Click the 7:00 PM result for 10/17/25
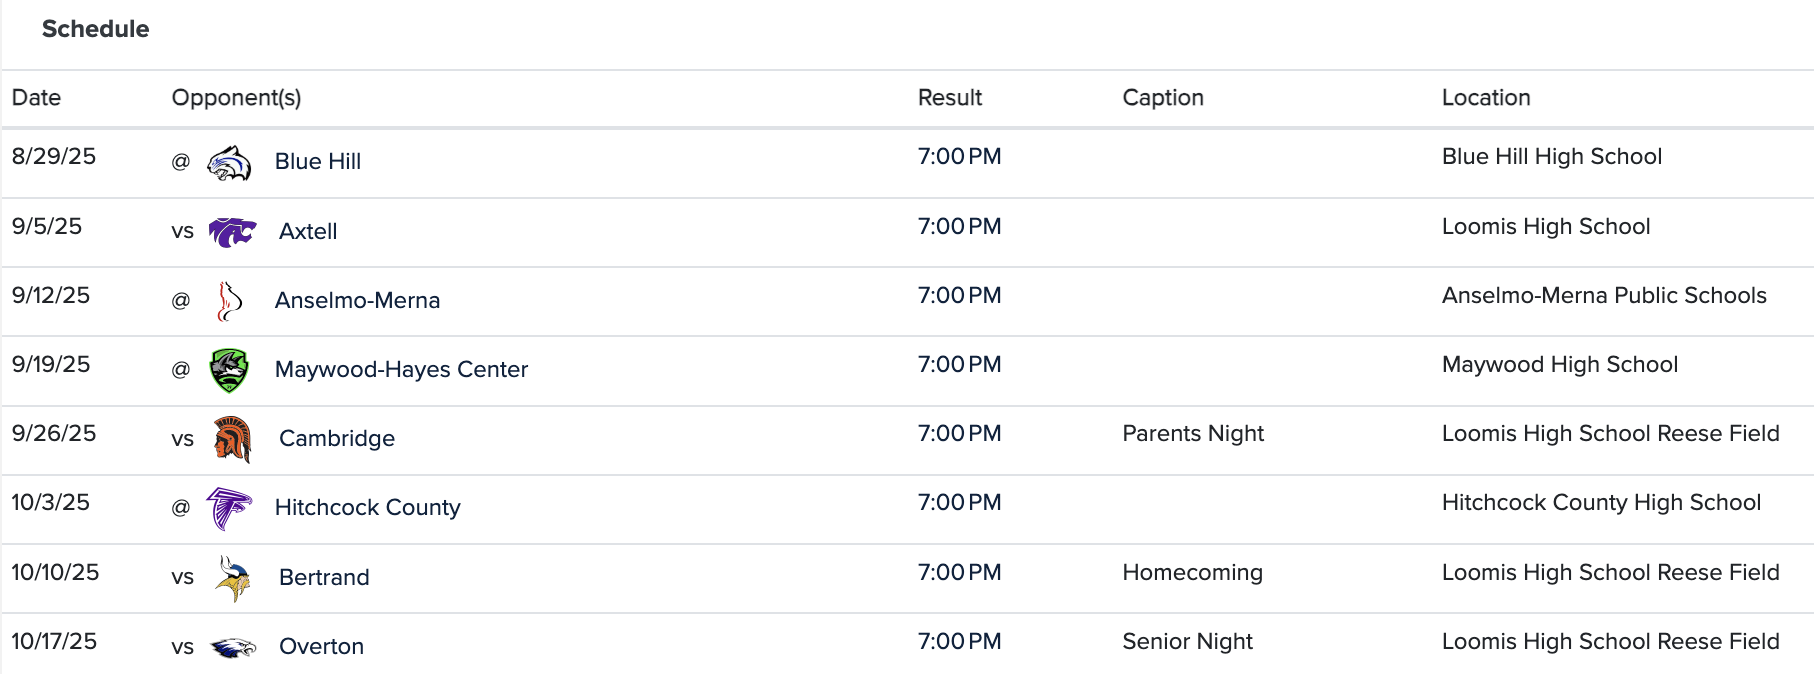 pos(959,642)
